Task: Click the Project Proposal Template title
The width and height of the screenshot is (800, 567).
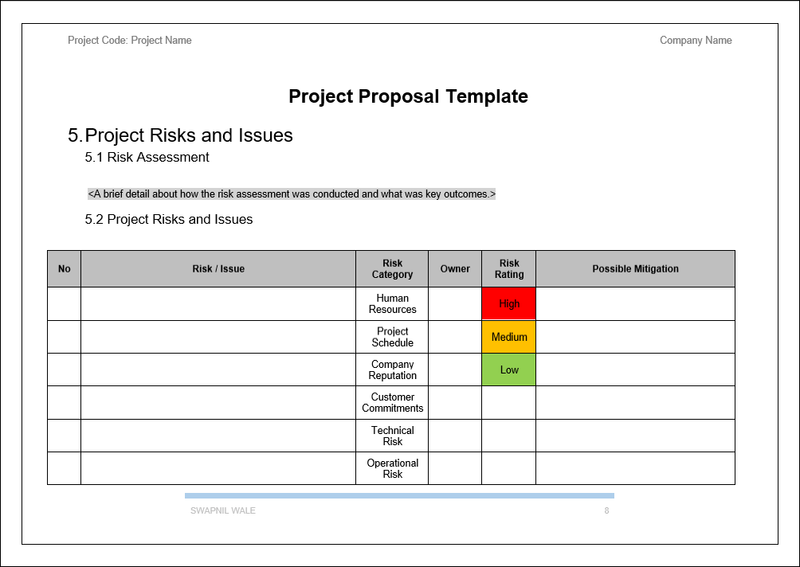Action: point(408,97)
